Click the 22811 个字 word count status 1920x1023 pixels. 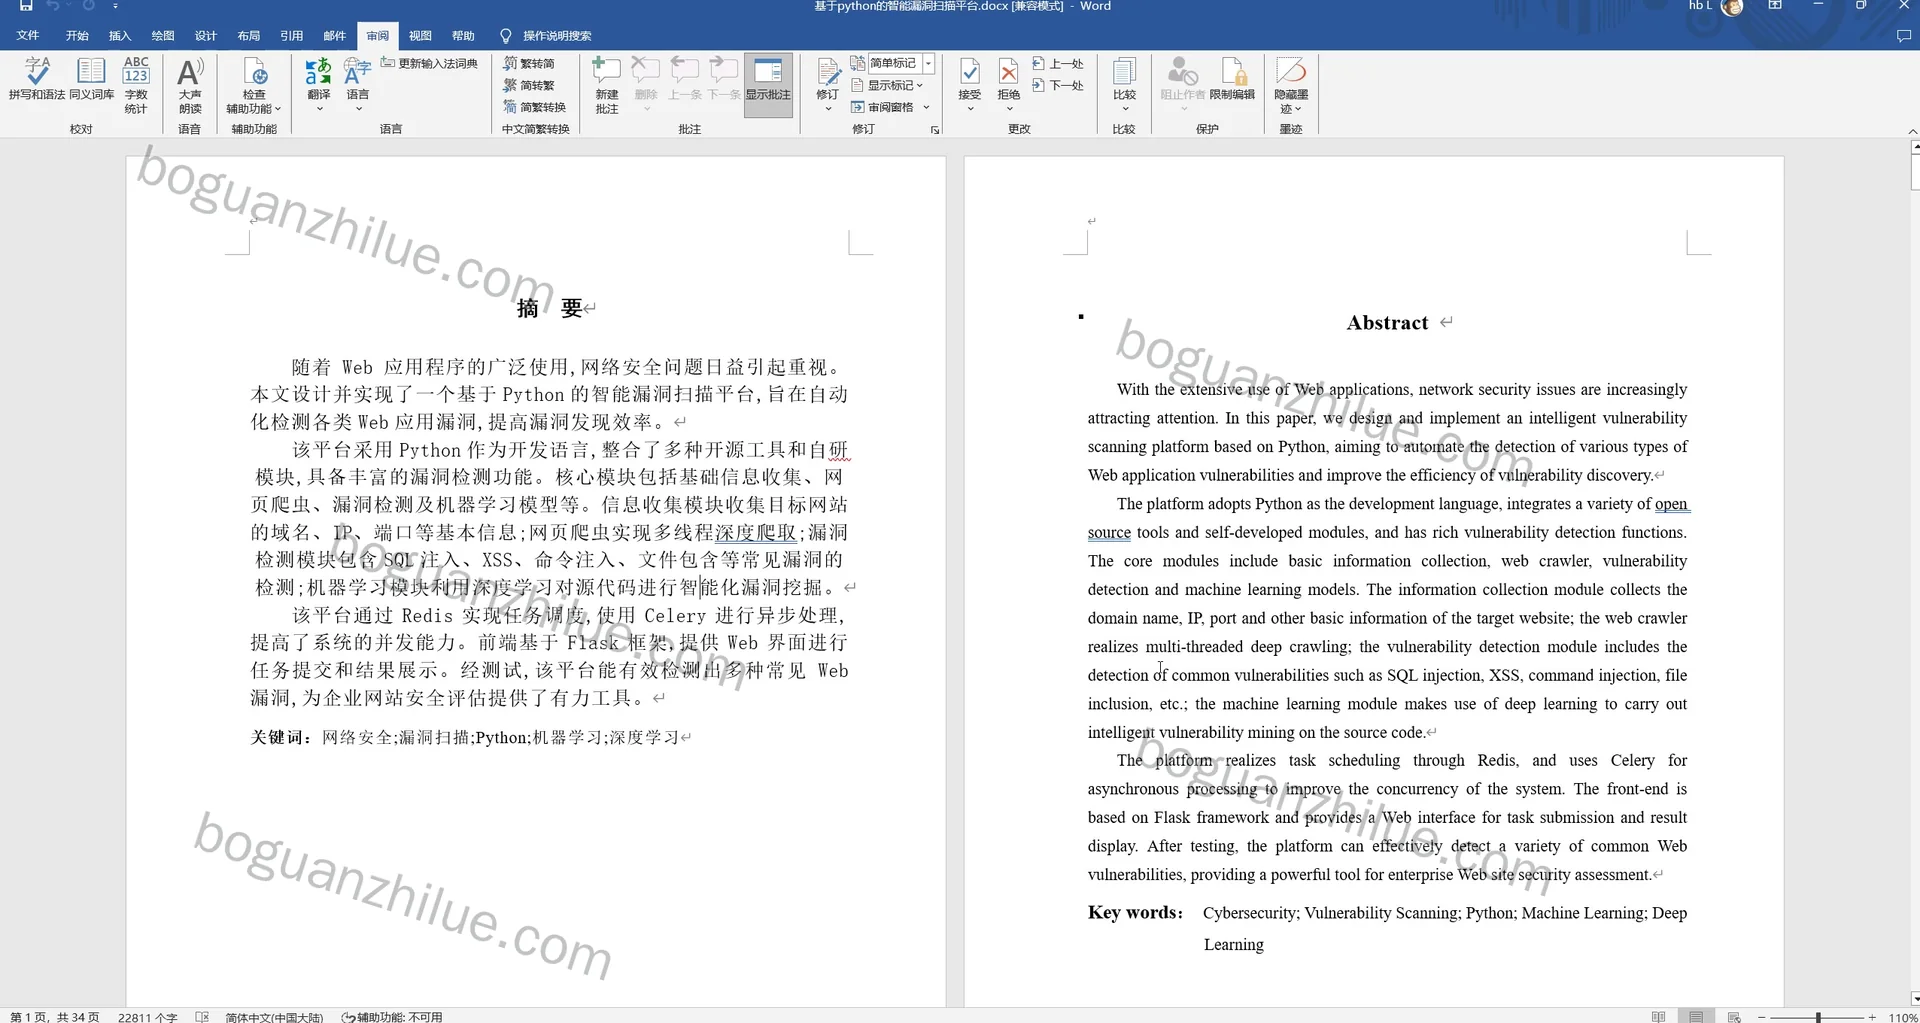click(148, 1016)
